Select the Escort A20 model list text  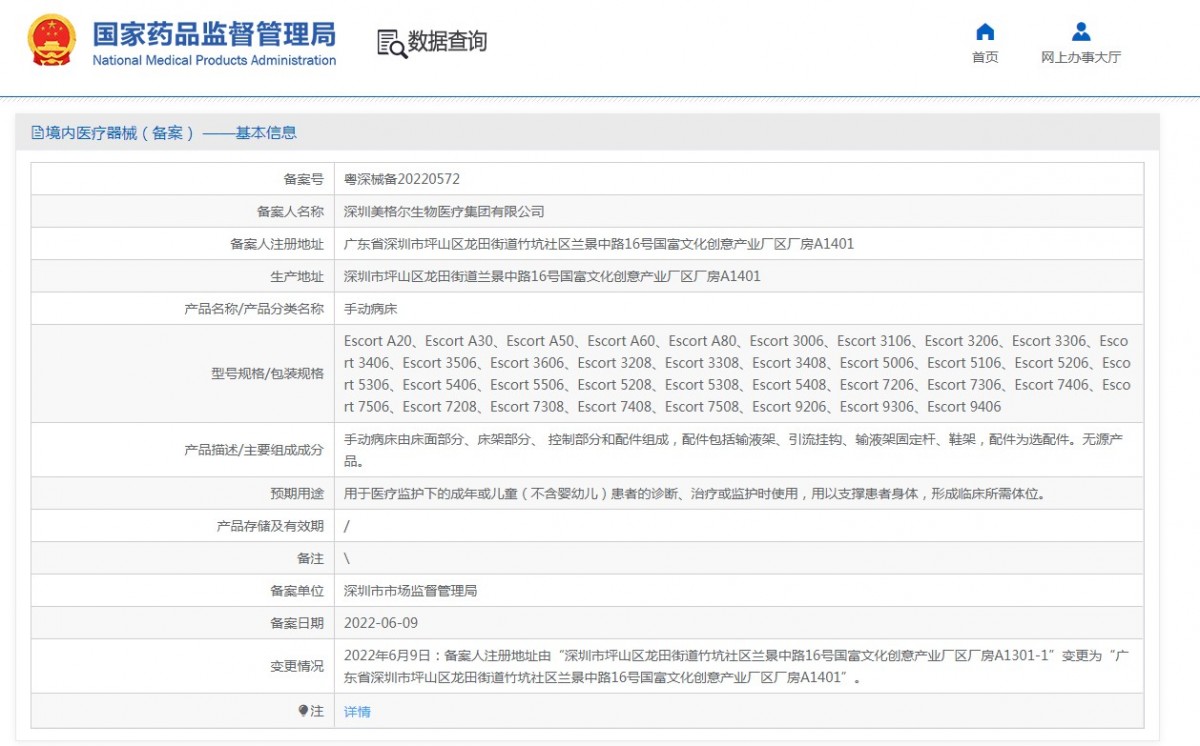pyautogui.click(x=737, y=374)
